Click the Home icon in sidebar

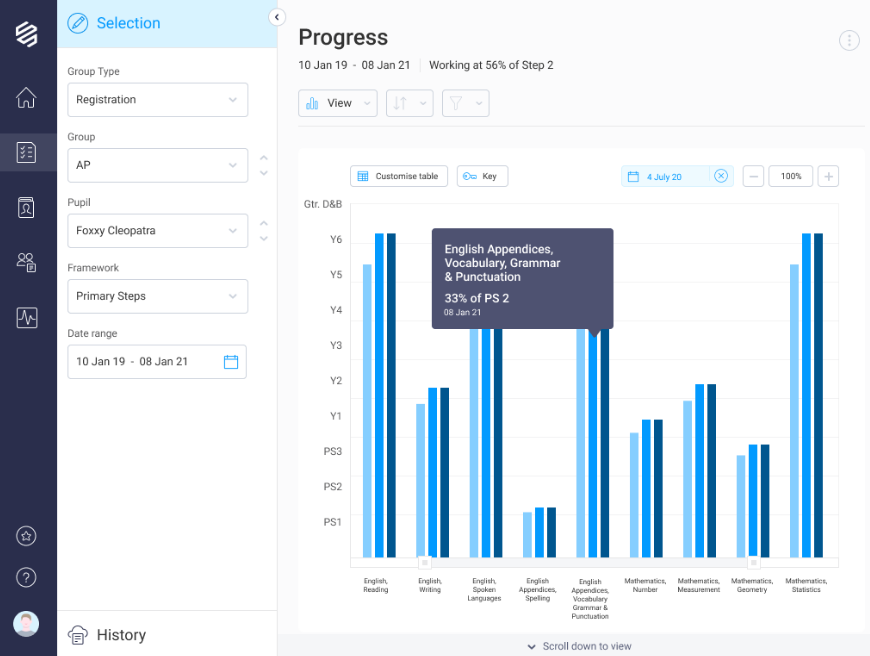(27, 98)
